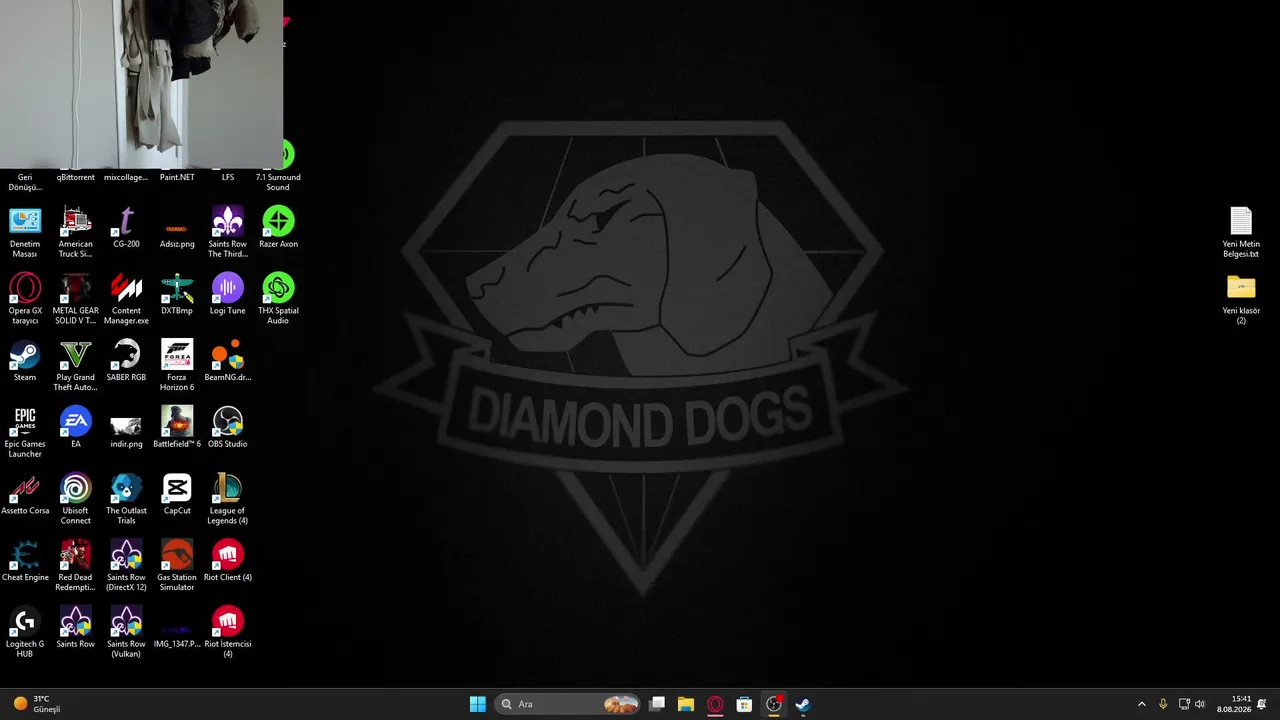Select the Yeni Metin Belgesi.txt file
1280x720 pixels.
coord(1241,232)
